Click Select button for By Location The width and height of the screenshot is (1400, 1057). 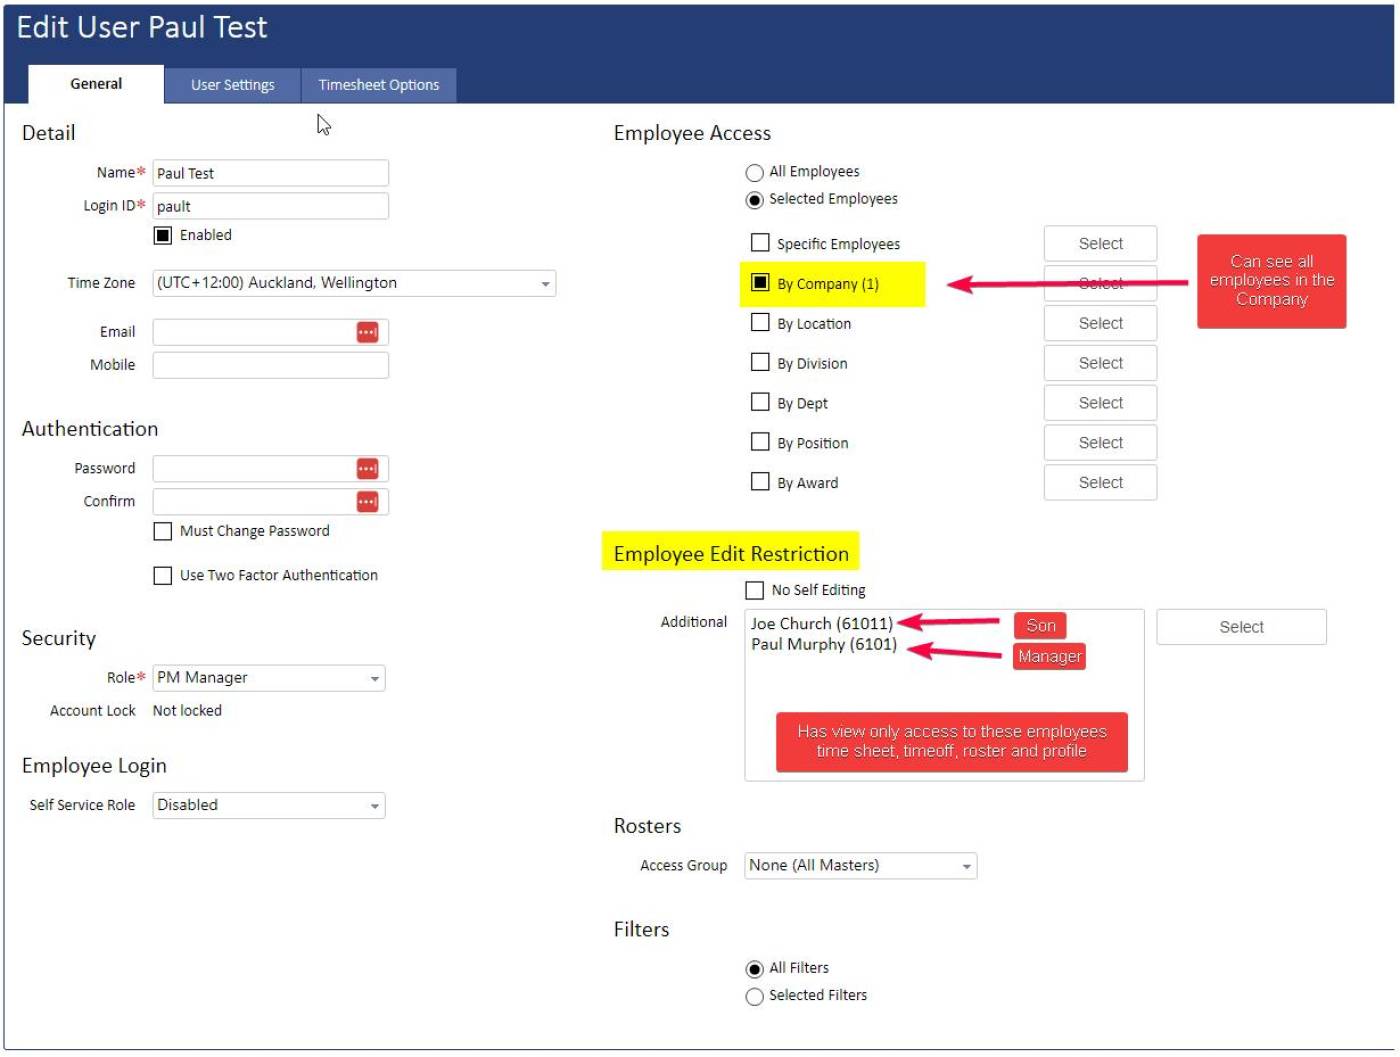pos(1100,324)
